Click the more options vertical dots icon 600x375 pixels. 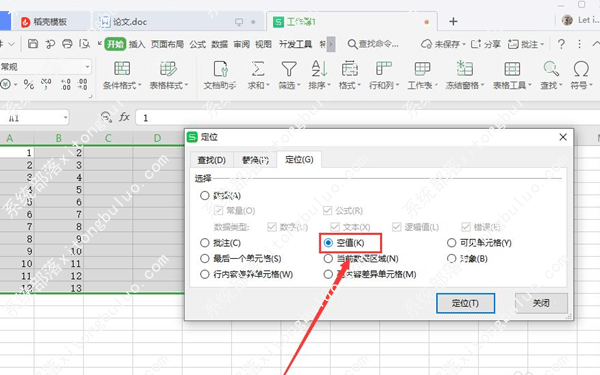click(579, 44)
